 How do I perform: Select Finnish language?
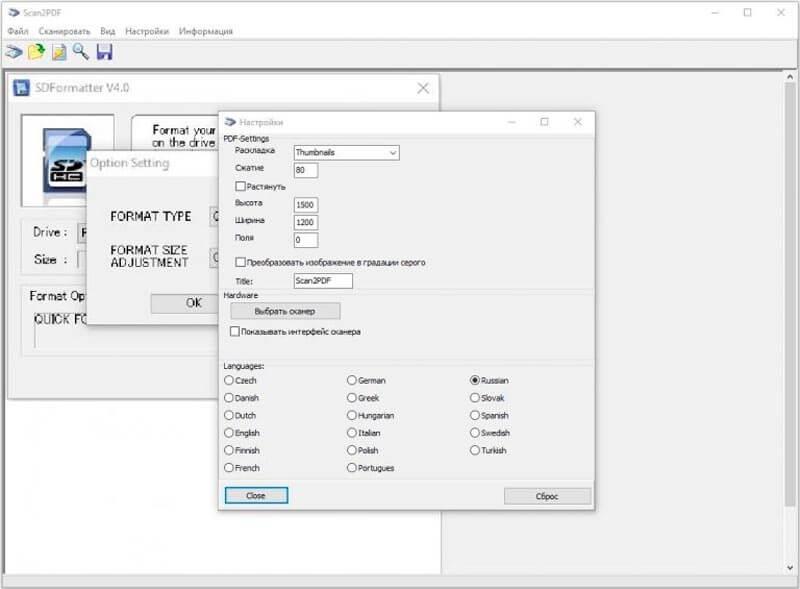point(229,450)
